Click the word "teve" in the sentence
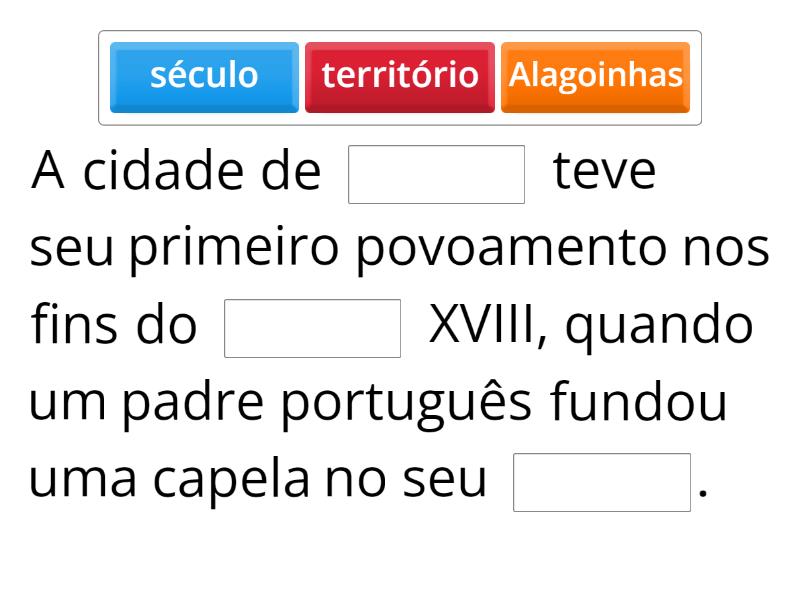 pyautogui.click(x=604, y=171)
